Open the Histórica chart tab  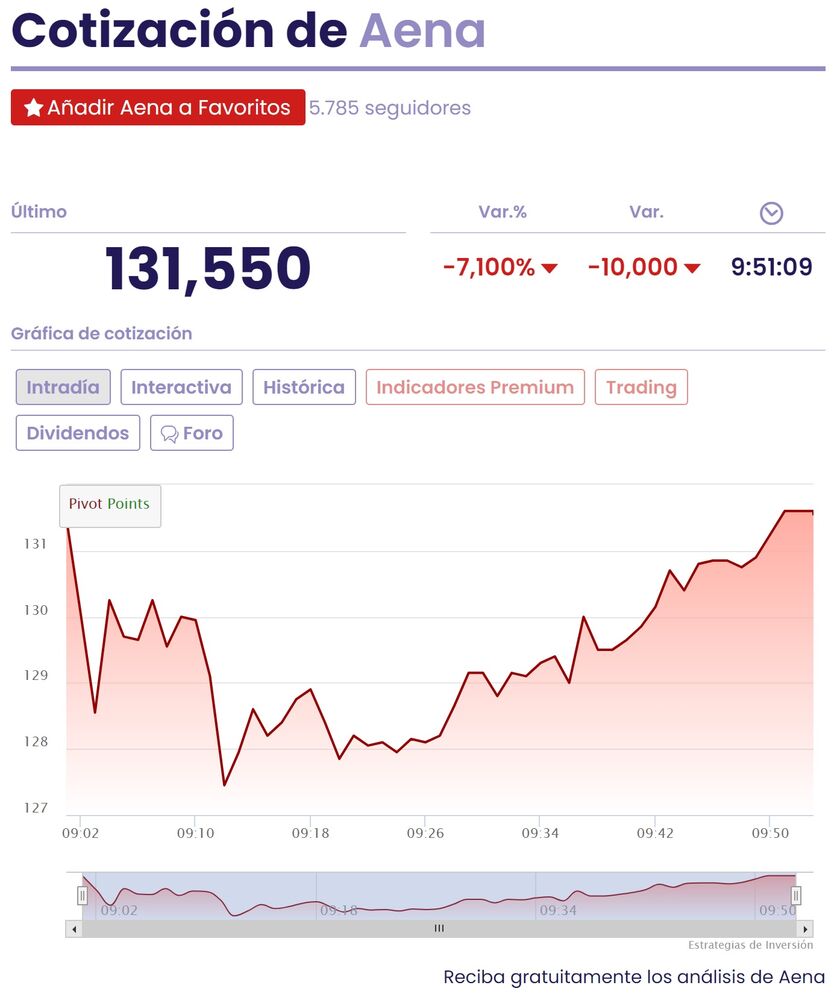tap(304, 387)
